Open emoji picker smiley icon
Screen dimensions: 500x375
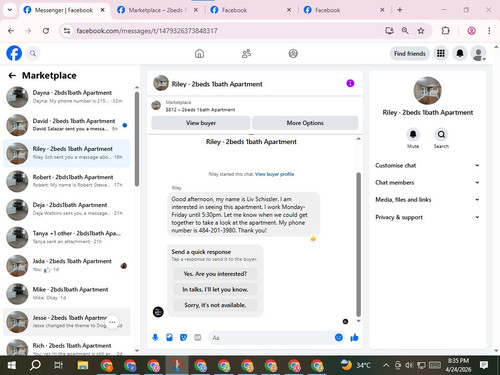click(339, 338)
